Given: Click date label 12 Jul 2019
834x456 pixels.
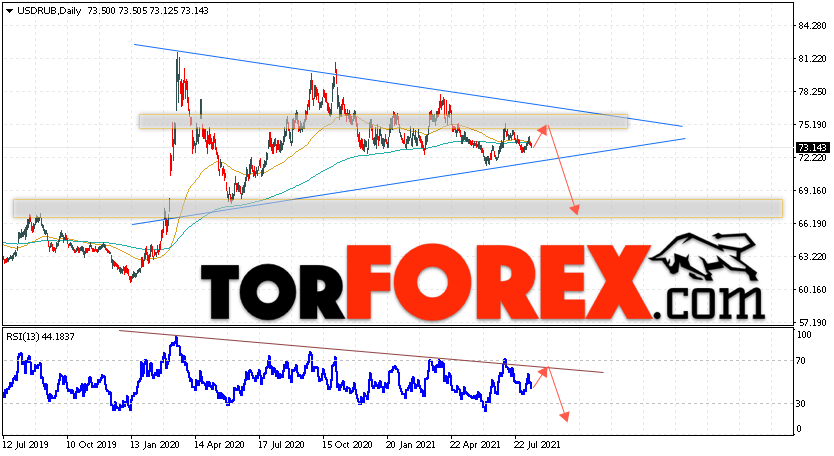Looking at the screenshot, I should coord(26,444).
